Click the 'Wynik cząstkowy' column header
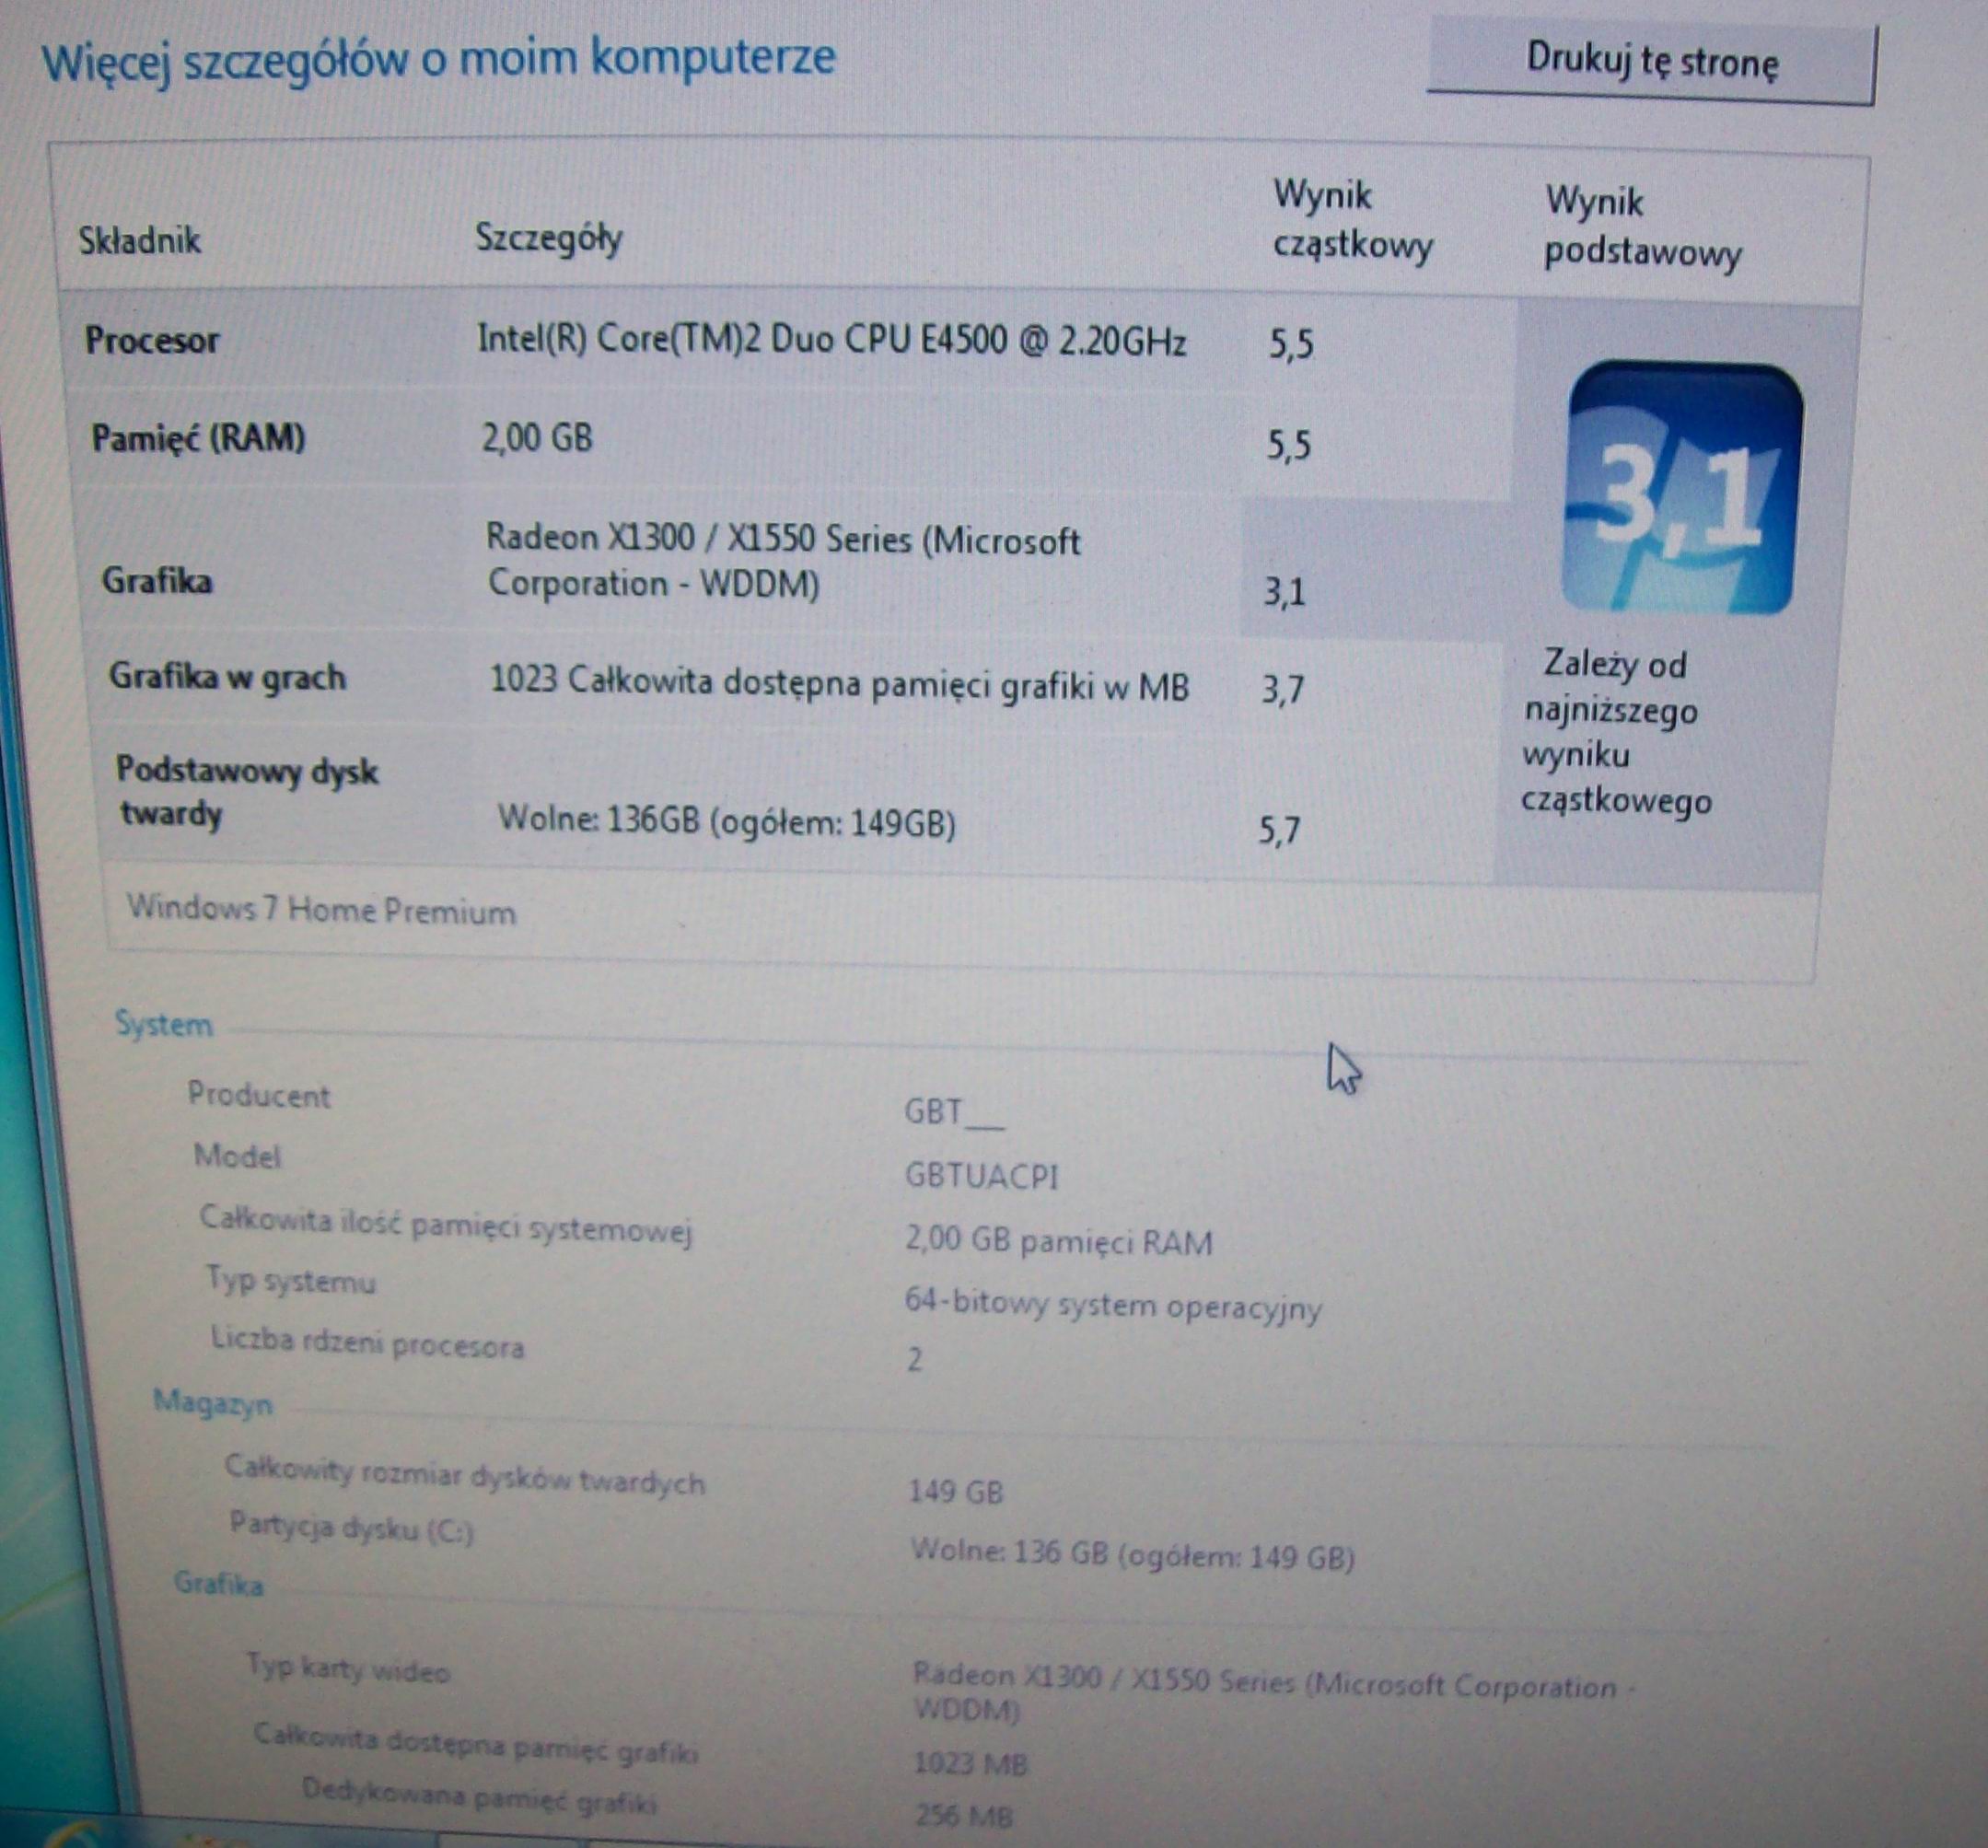Image resolution: width=1988 pixels, height=1848 pixels. [x=1352, y=220]
